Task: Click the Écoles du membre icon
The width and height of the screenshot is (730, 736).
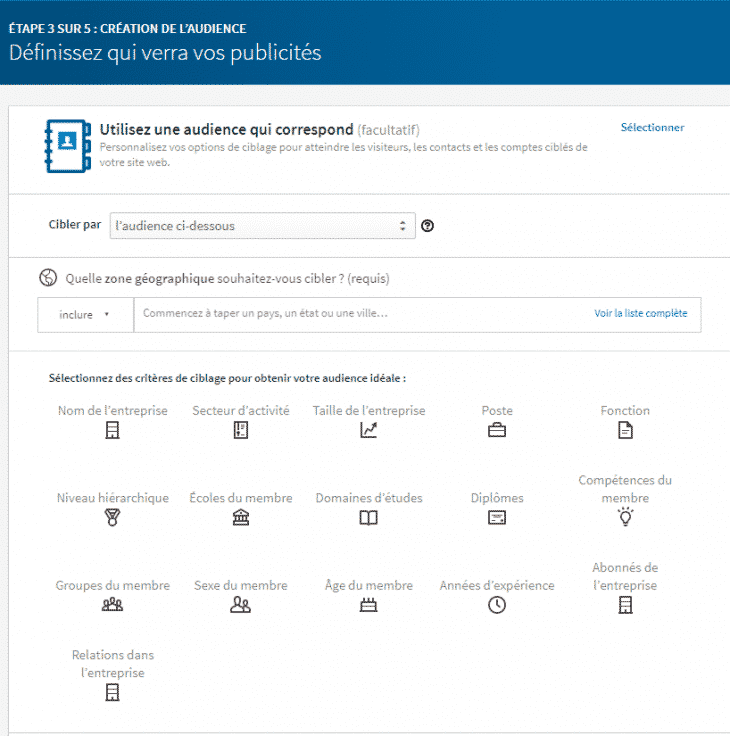Action: pos(240,518)
